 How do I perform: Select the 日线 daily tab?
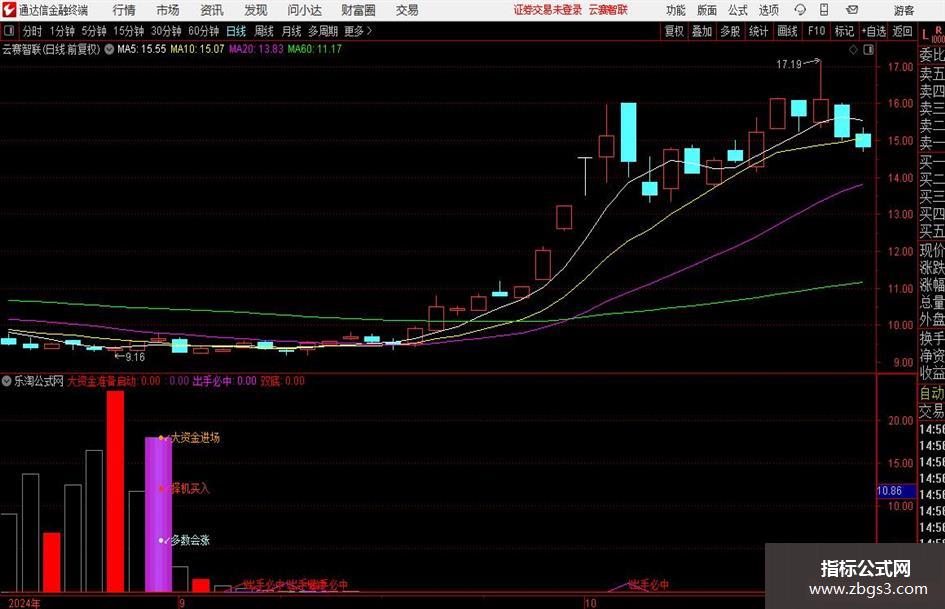pyautogui.click(x=236, y=31)
